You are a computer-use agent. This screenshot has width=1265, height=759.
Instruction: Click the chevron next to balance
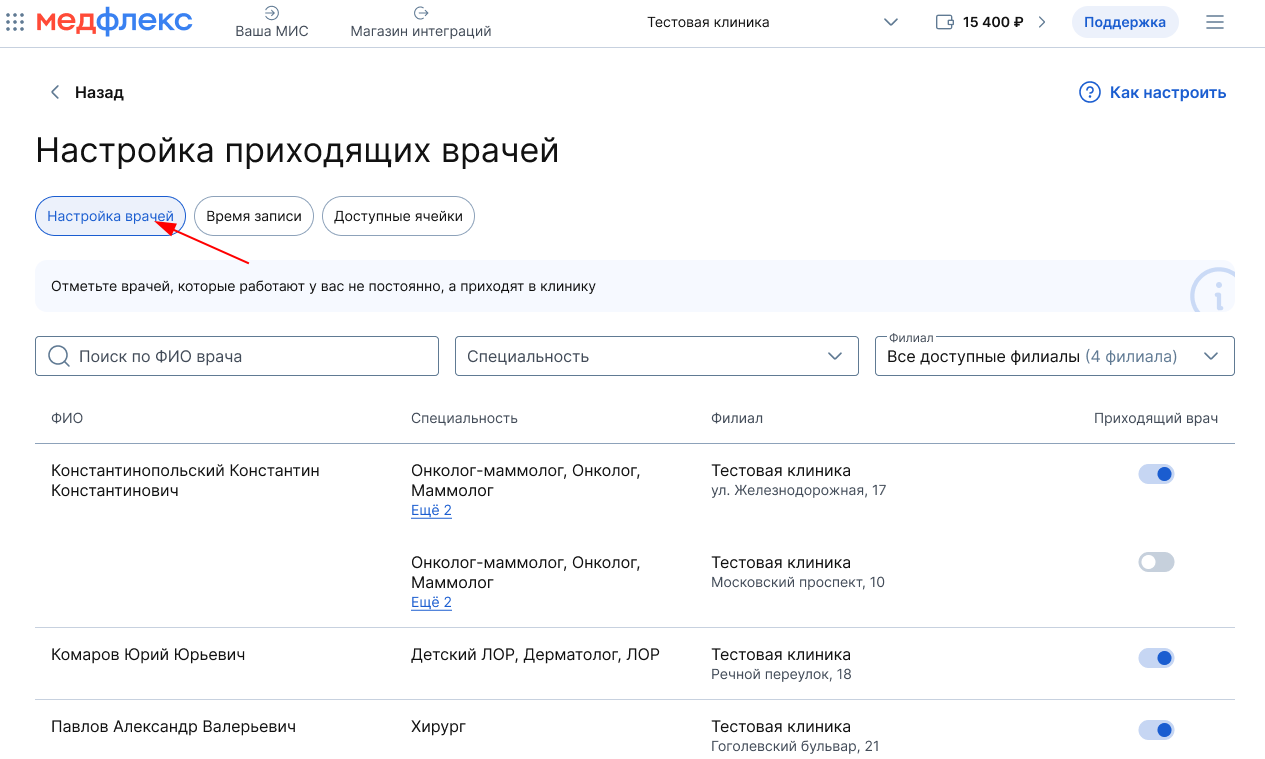tap(1042, 22)
